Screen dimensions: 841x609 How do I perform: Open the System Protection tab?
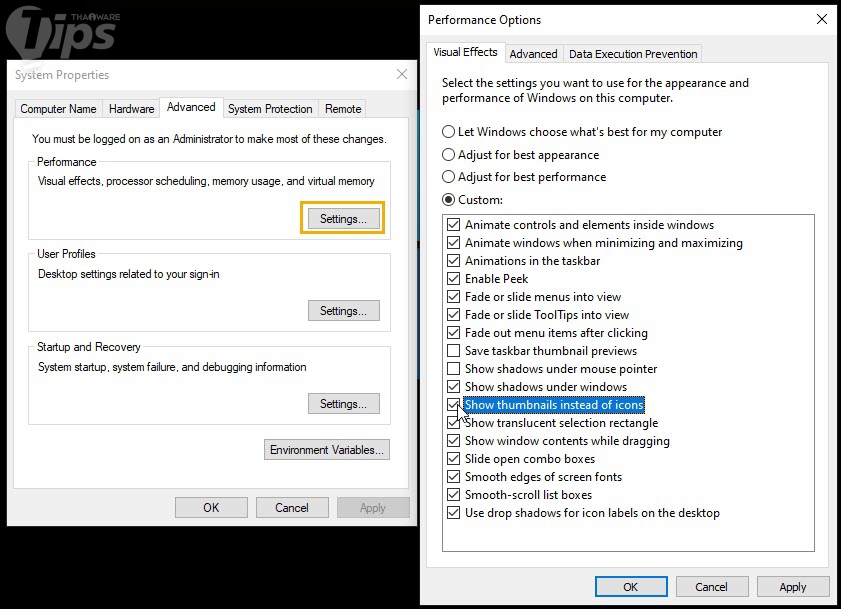tap(270, 109)
